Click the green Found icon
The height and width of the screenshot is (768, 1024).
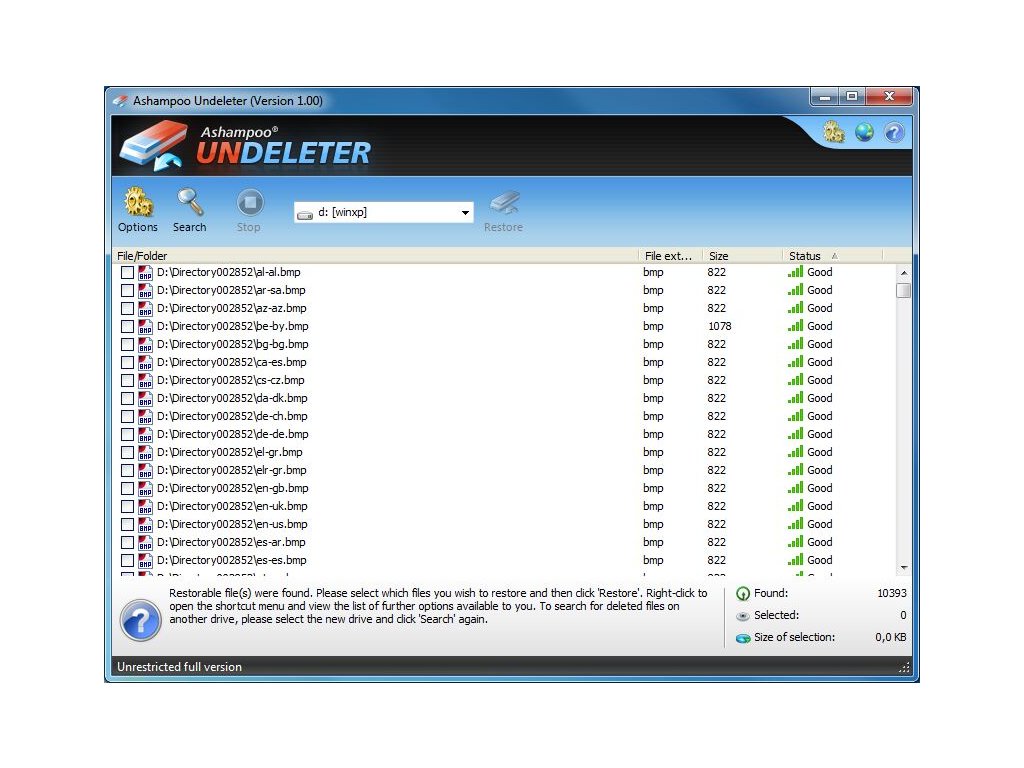(743, 594)
